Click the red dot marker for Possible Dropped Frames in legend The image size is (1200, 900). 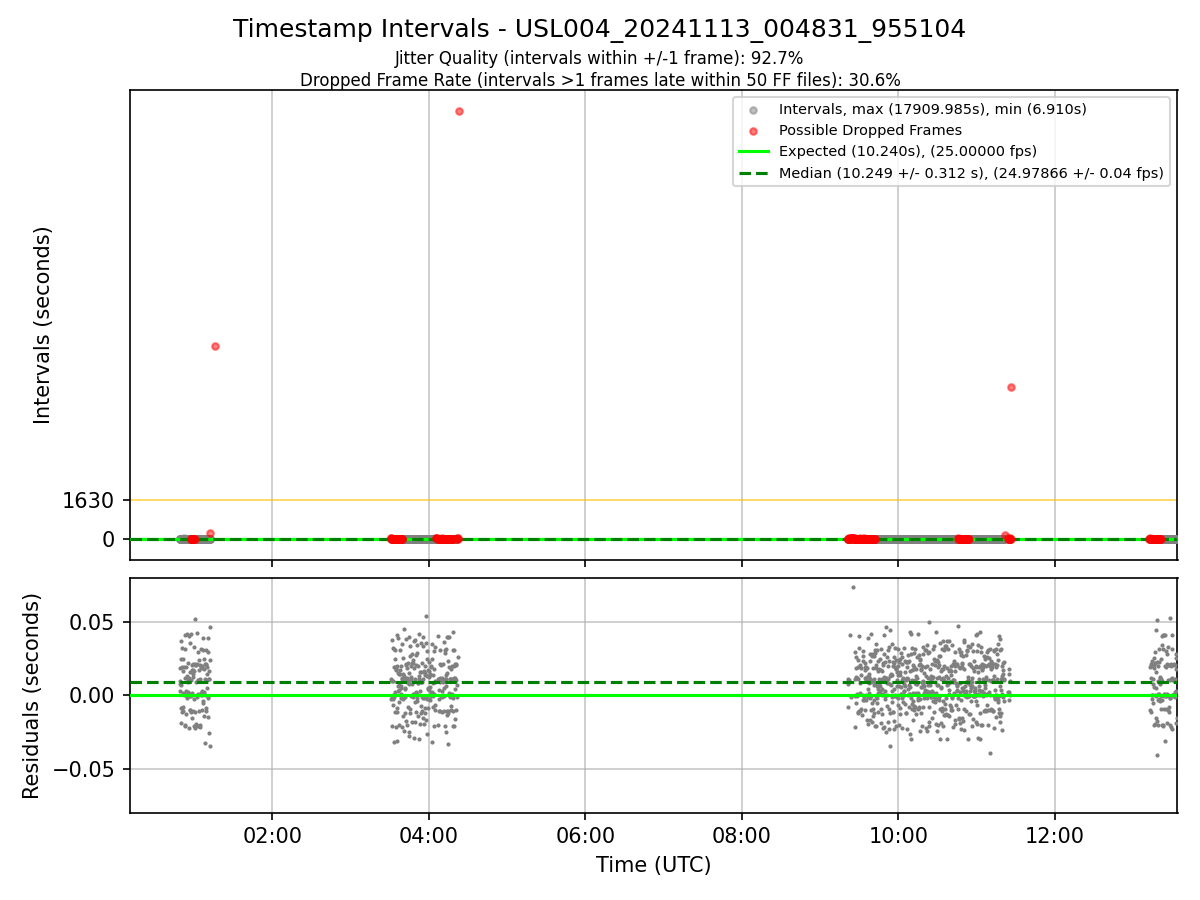coord(753,131)
